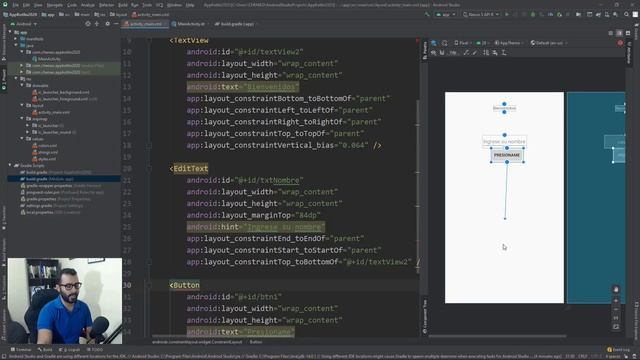This screenshot has width=640, height=360.
Task: Collapse the java folder
Action: [x=16, y=46]
